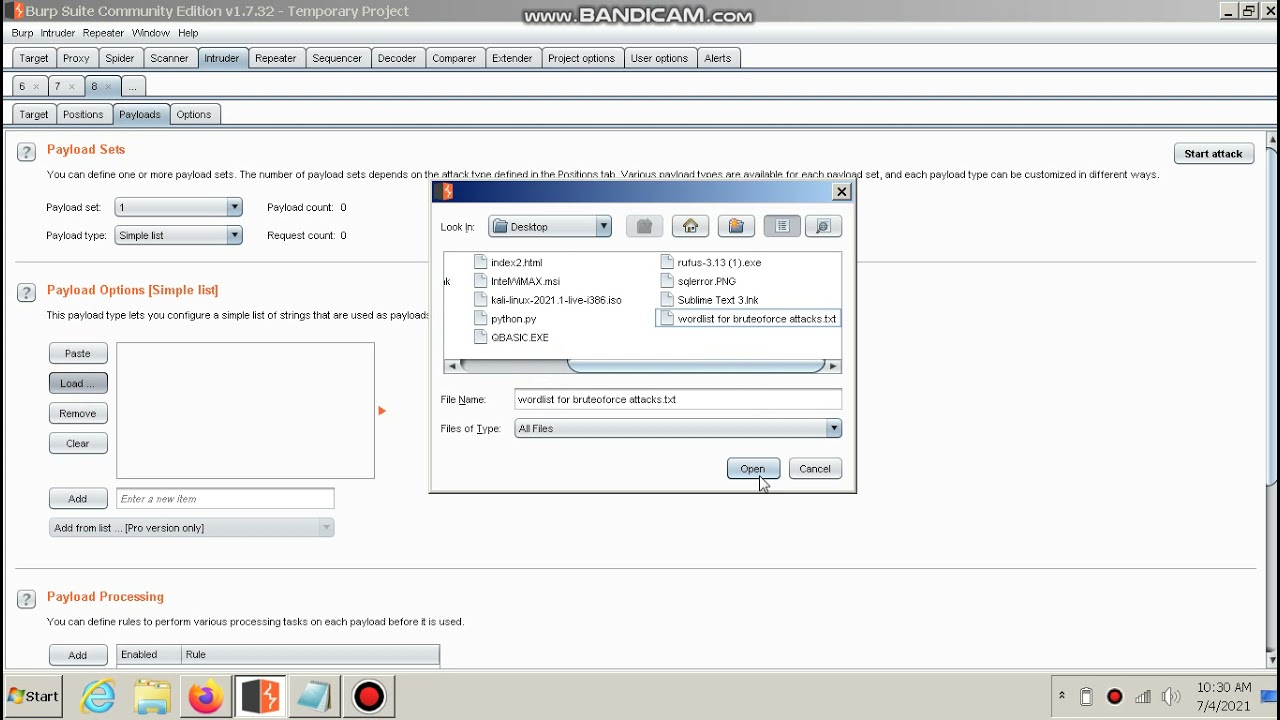The image size is (1280, 720).
Task: Click the Payload Processing help icon
Action: [26, 599]
